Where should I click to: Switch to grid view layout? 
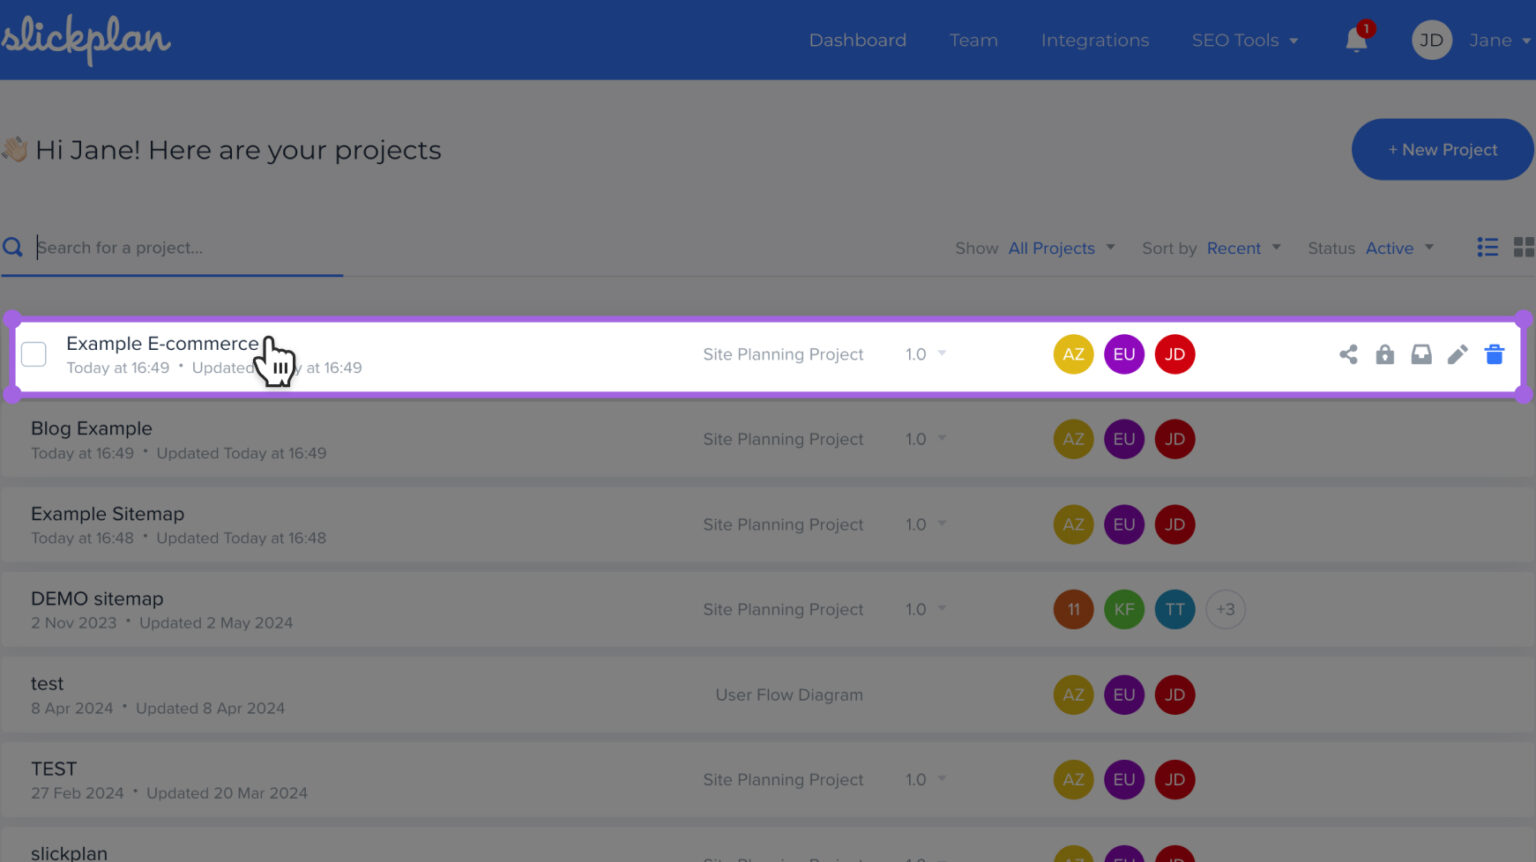click(x=1524, y=247)
